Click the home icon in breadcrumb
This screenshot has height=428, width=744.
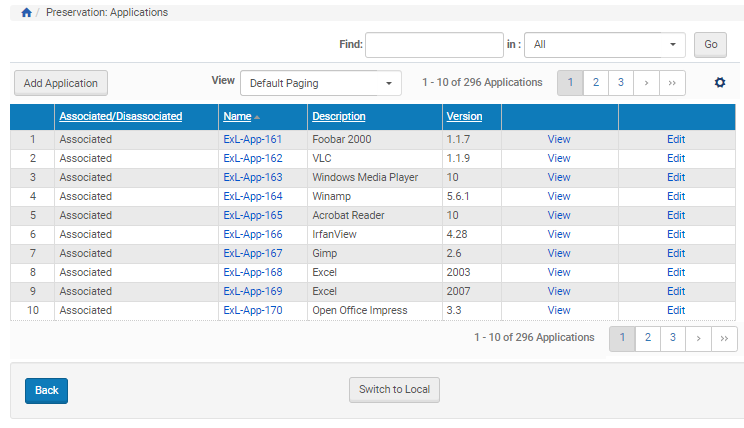point(26,13)
